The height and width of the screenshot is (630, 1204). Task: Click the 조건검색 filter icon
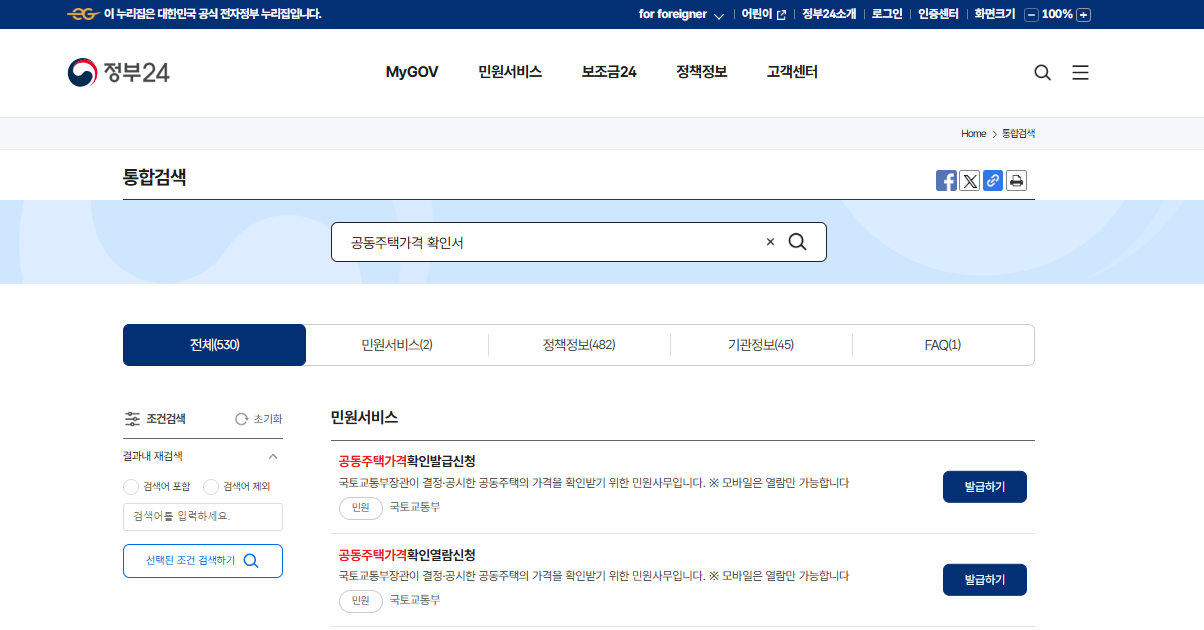click(132, 418)
